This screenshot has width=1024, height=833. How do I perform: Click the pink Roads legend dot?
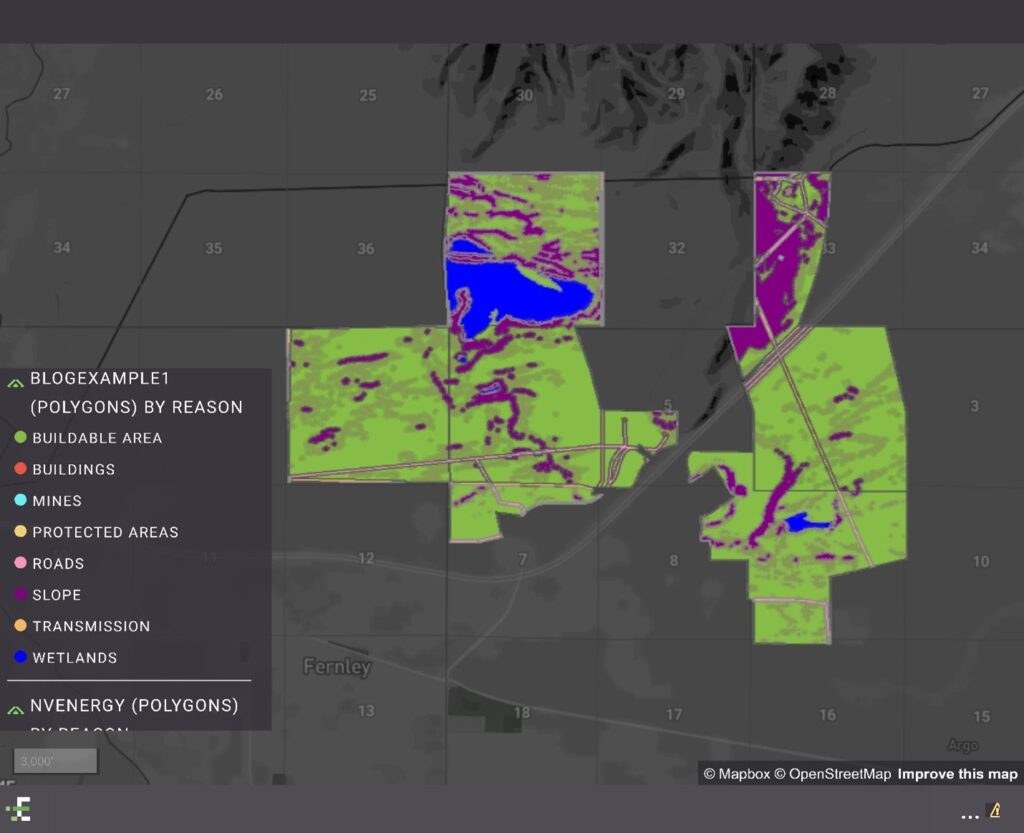pos(20,563)
